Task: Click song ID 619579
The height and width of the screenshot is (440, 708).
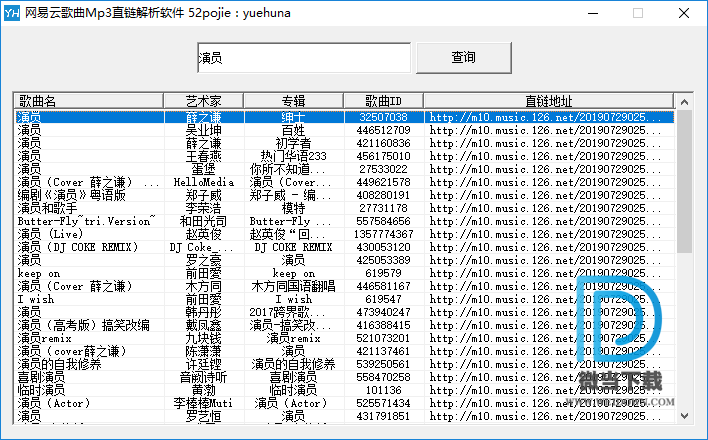Action: click(x=383, y=273)
